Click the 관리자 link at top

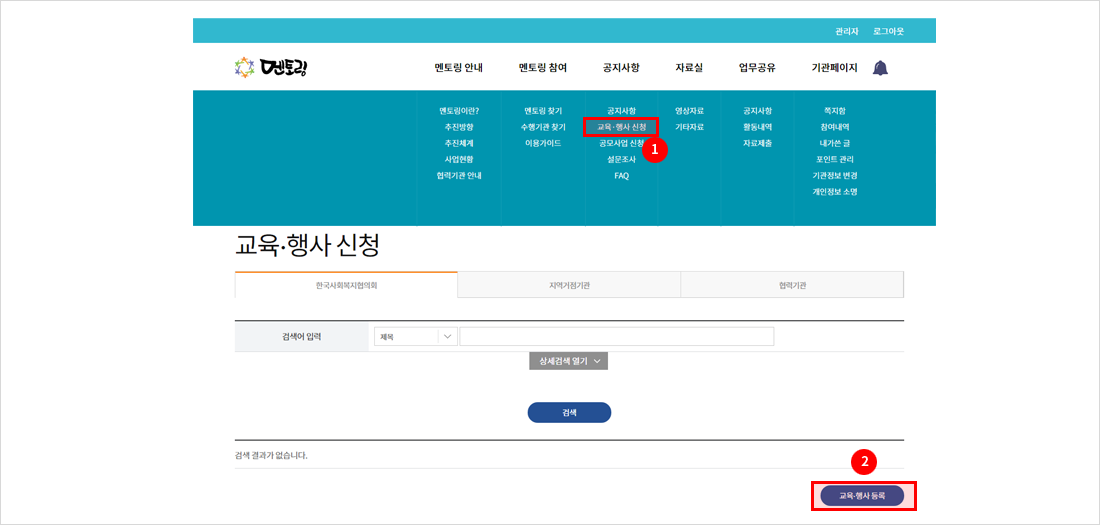[x=846, y=32]
